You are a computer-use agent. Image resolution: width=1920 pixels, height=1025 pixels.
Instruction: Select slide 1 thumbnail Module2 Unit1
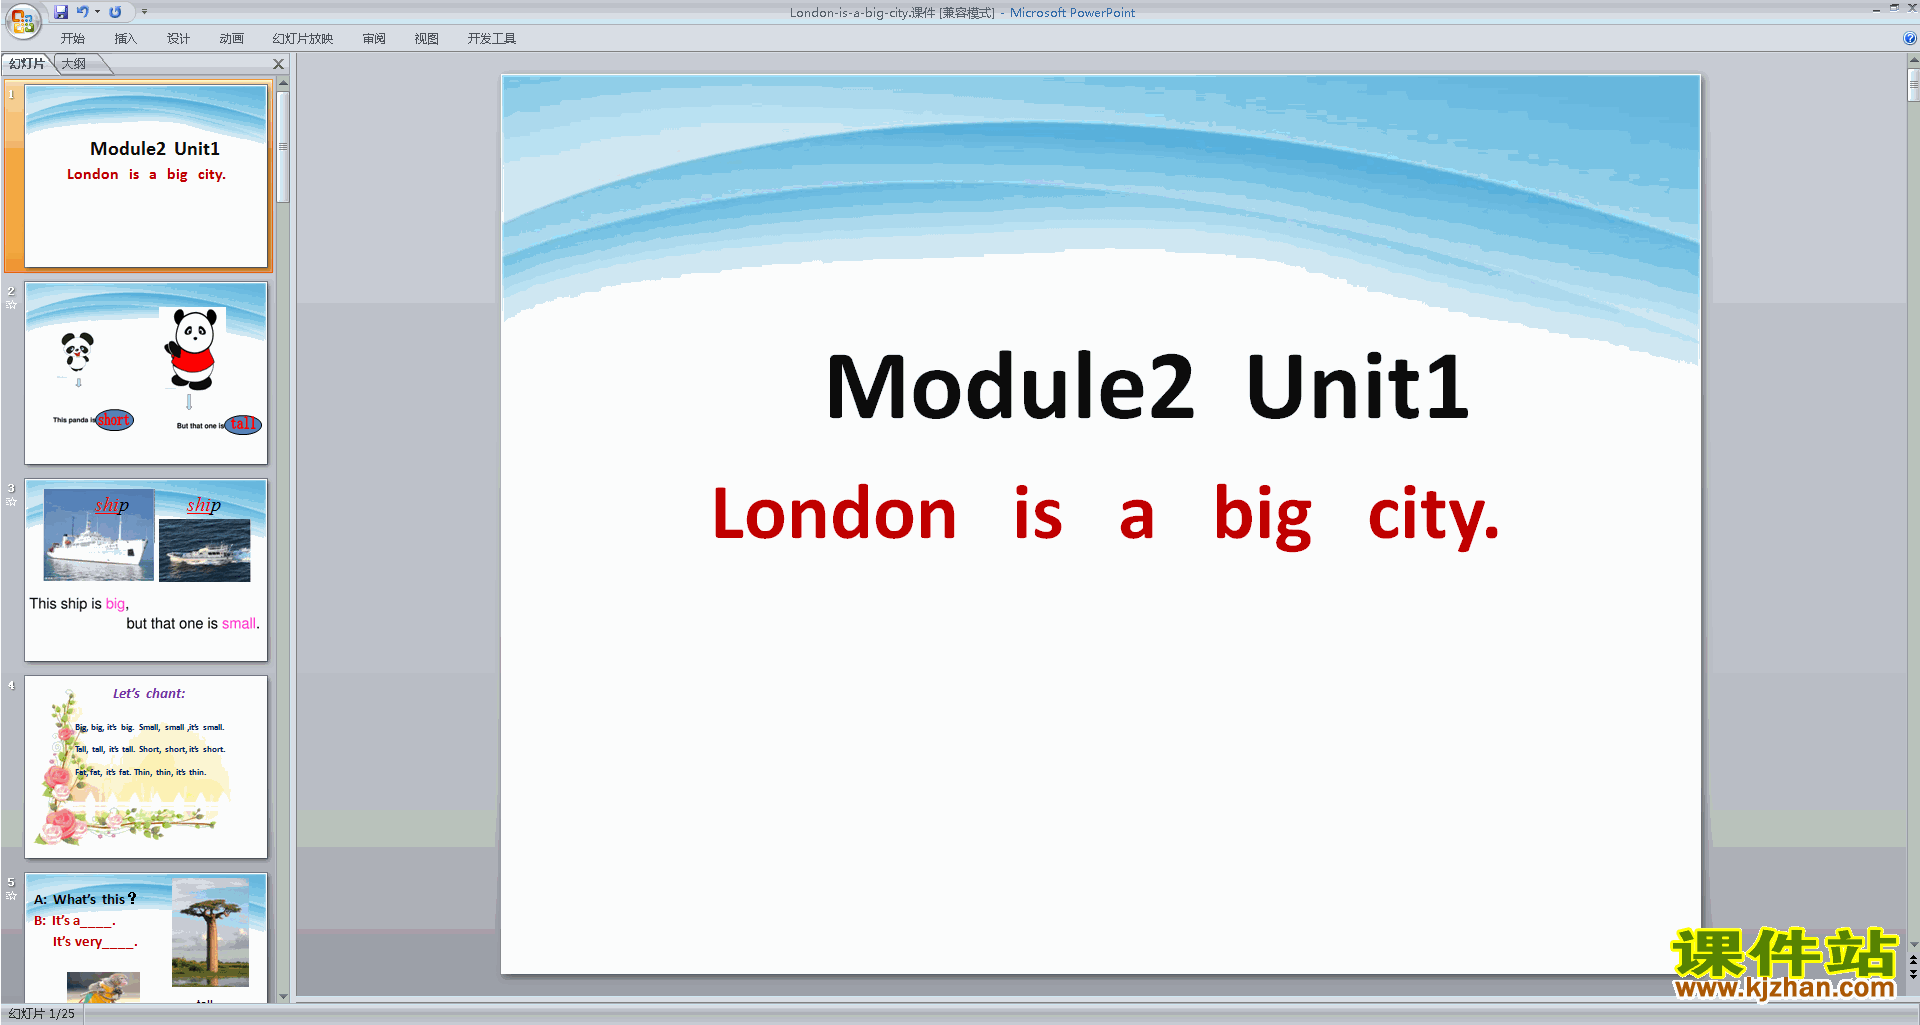coord(146,176)
